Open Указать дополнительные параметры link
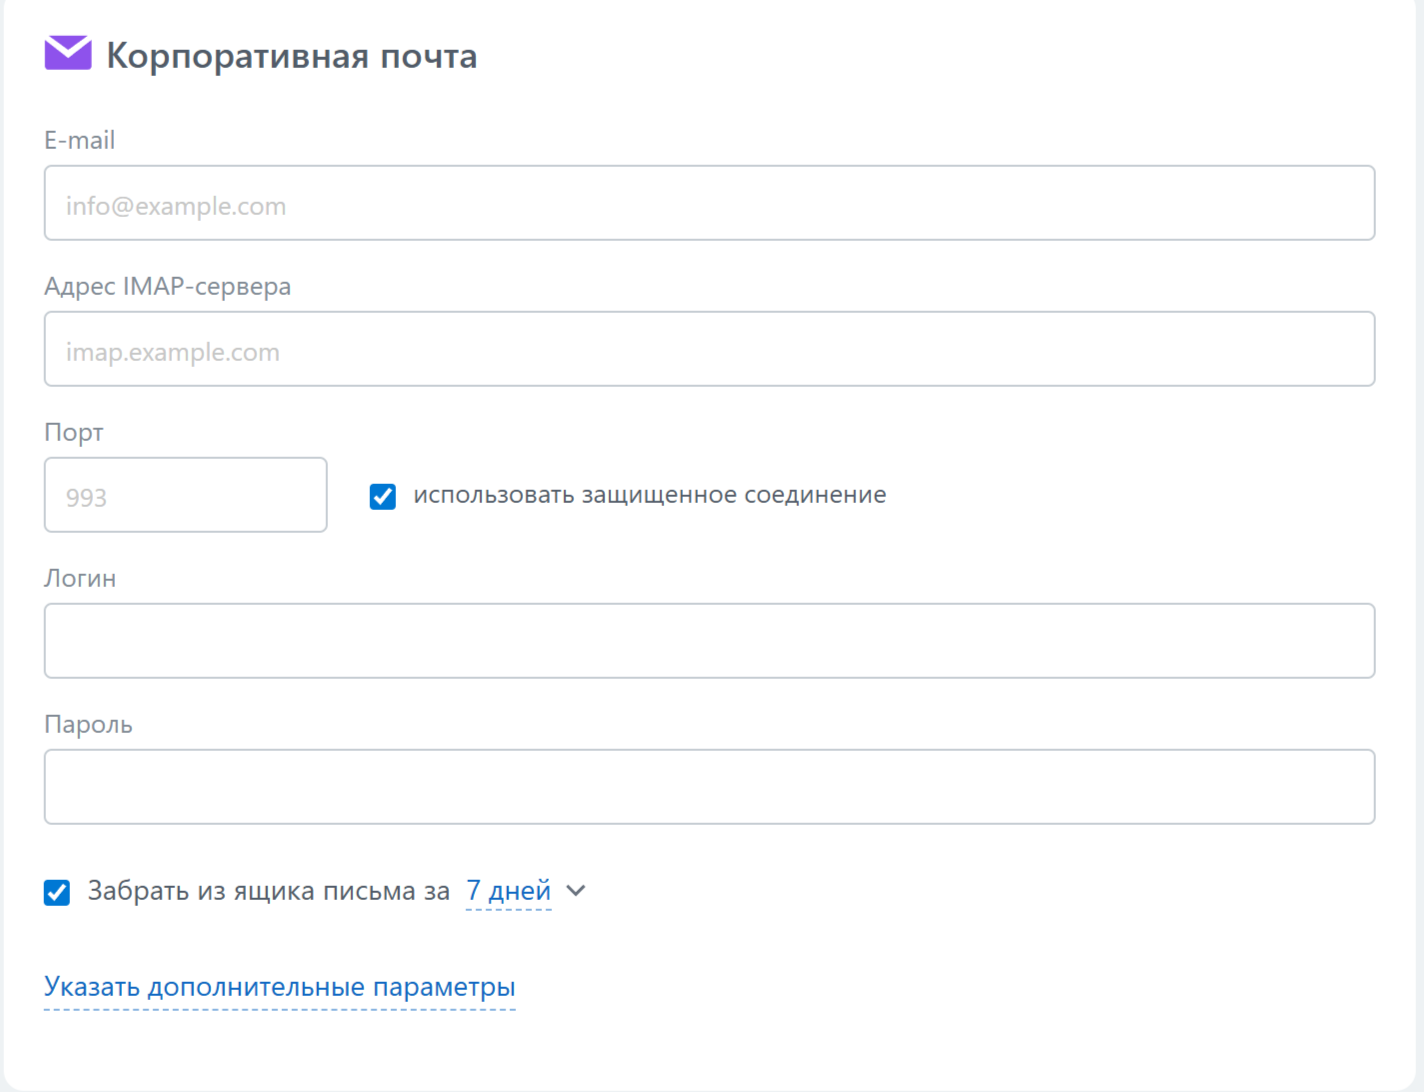Screen dimensions: 1424x1092 [x=279, y=987]
